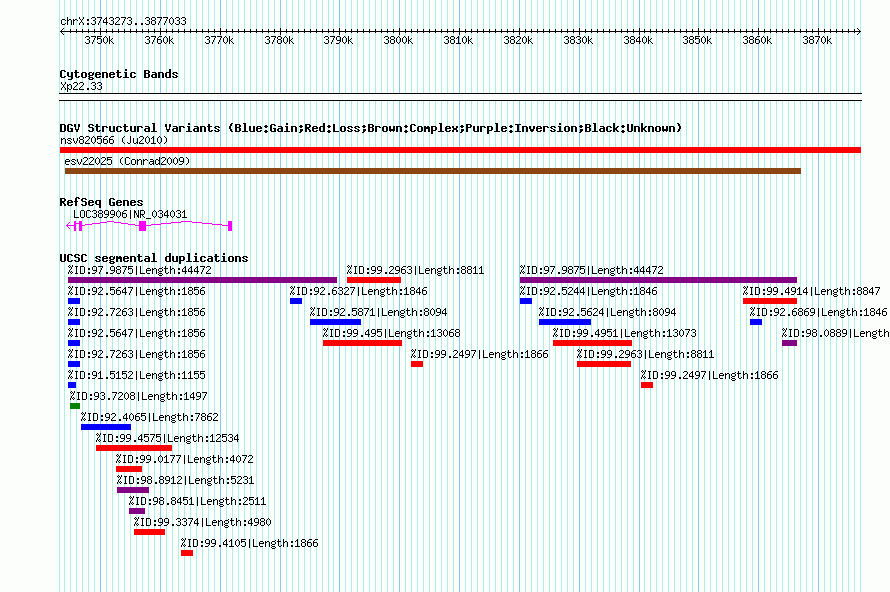Click the red bar under %ID:99.3374|Length:4980
The width and height of the screenshot is (890, 592).
149,532
